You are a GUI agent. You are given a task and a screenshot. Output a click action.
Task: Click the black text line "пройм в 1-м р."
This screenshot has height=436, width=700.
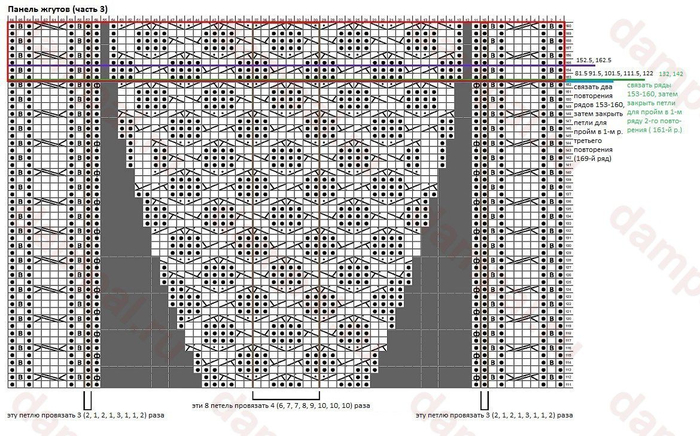point(598,132)
